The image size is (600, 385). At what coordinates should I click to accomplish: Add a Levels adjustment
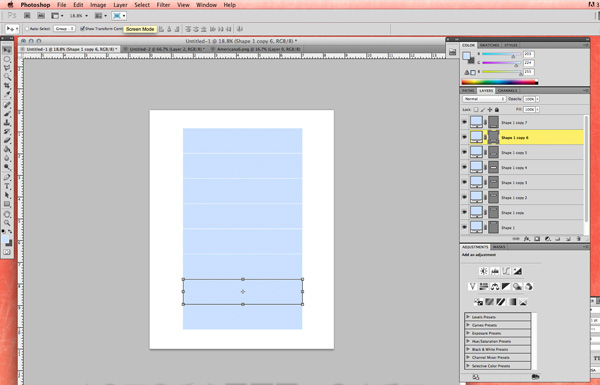pos(495,271)
